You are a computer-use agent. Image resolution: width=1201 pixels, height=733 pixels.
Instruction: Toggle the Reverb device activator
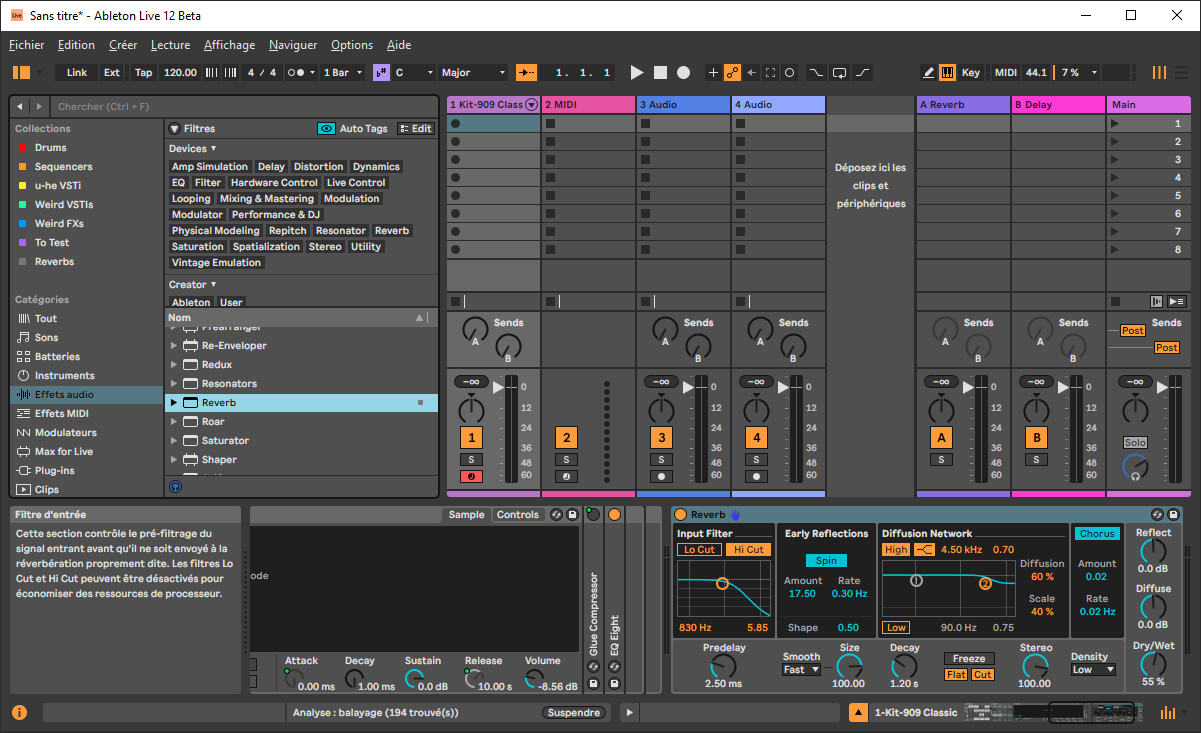pyautogui.click(x=681, y=514)
